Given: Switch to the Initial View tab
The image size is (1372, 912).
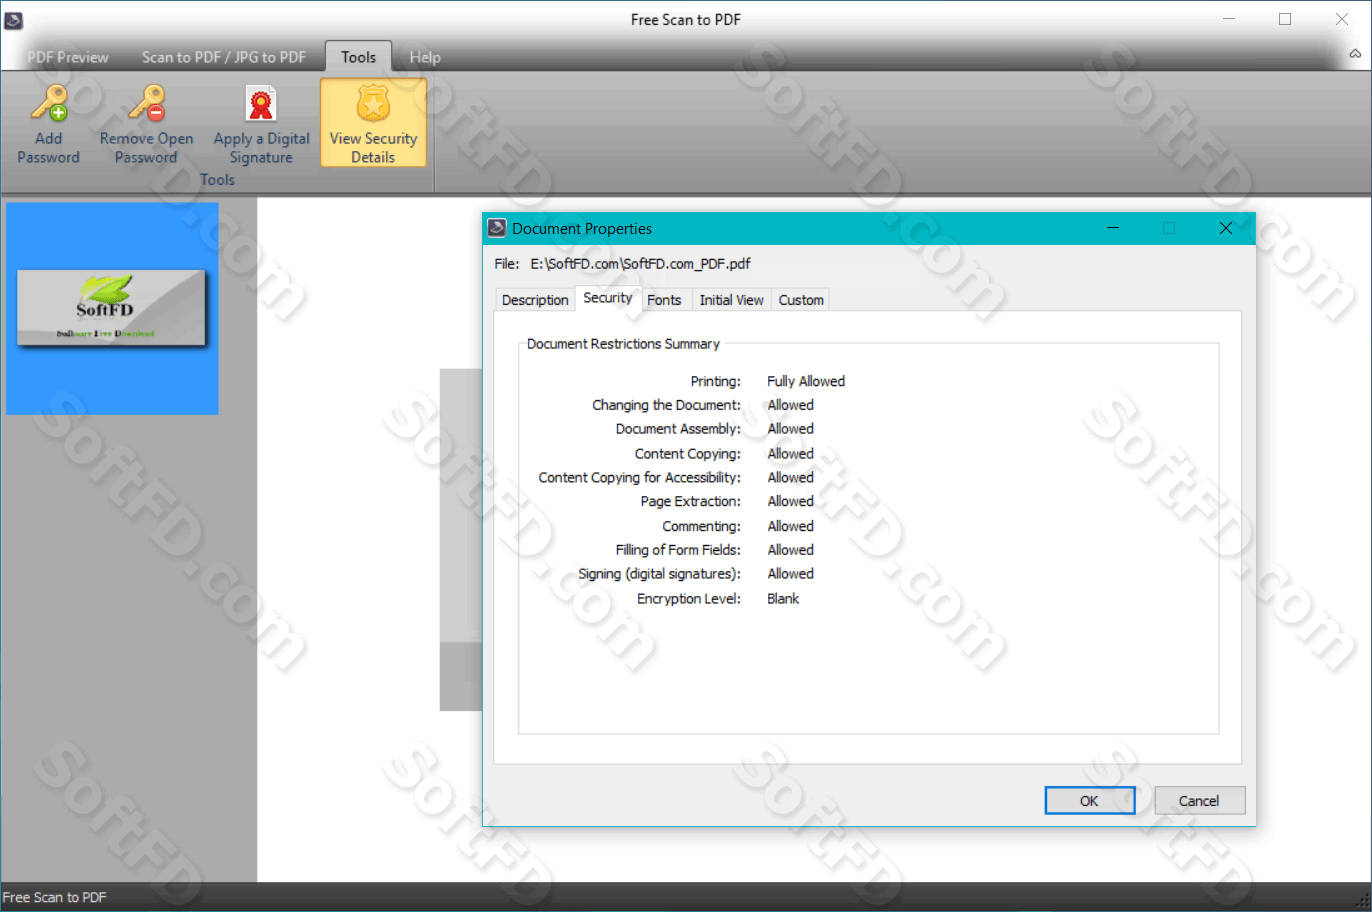Looking at the screenshot, I should pyautogui.click(x=731, y=300).
